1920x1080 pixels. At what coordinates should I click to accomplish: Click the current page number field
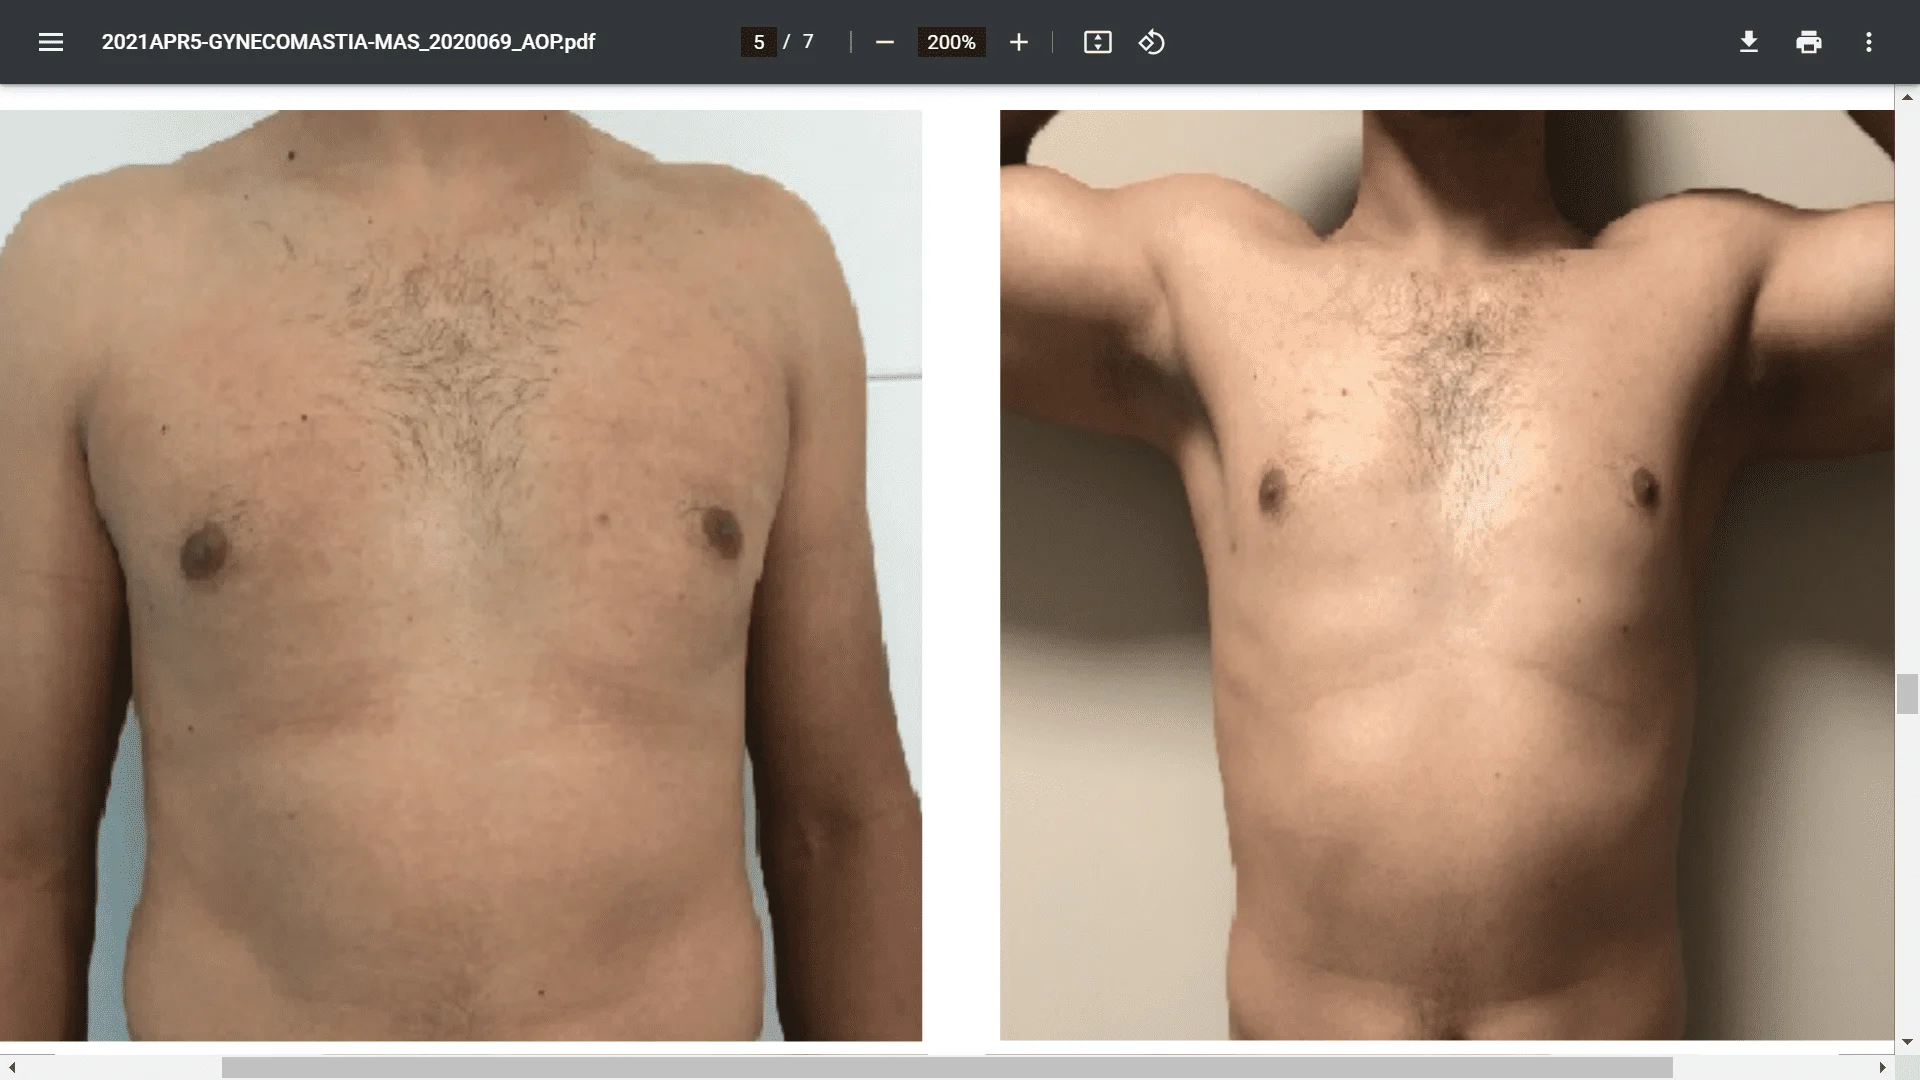click(x=759, y=42)
